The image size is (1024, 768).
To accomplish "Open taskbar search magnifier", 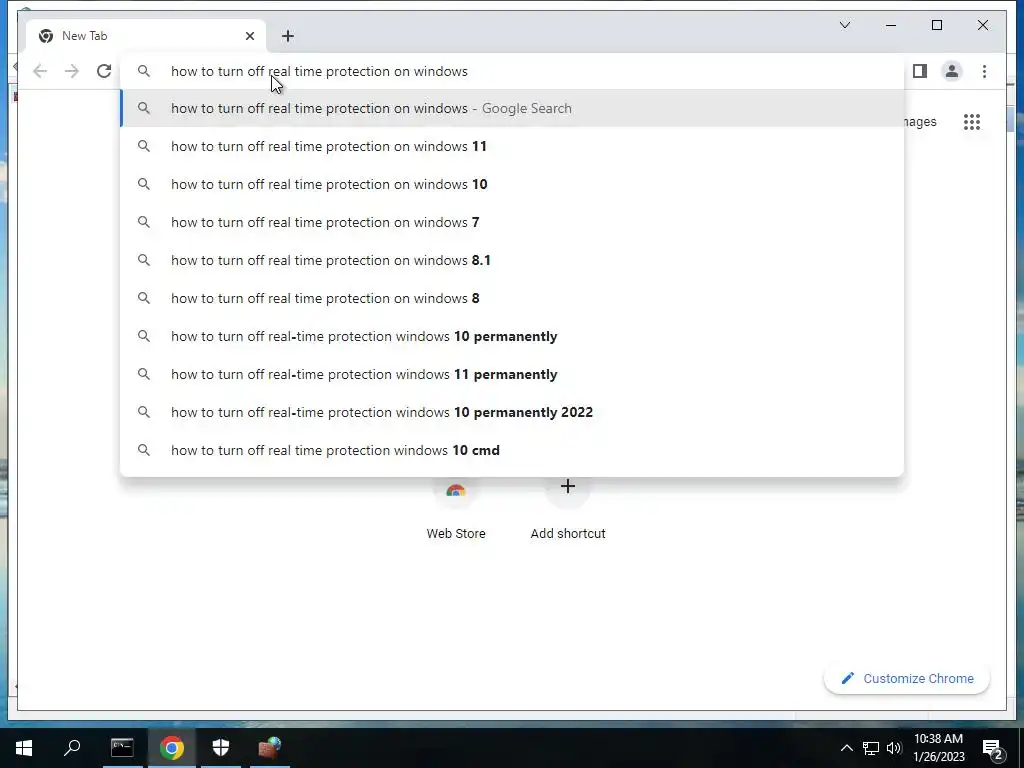I will [x=72, y=748].
